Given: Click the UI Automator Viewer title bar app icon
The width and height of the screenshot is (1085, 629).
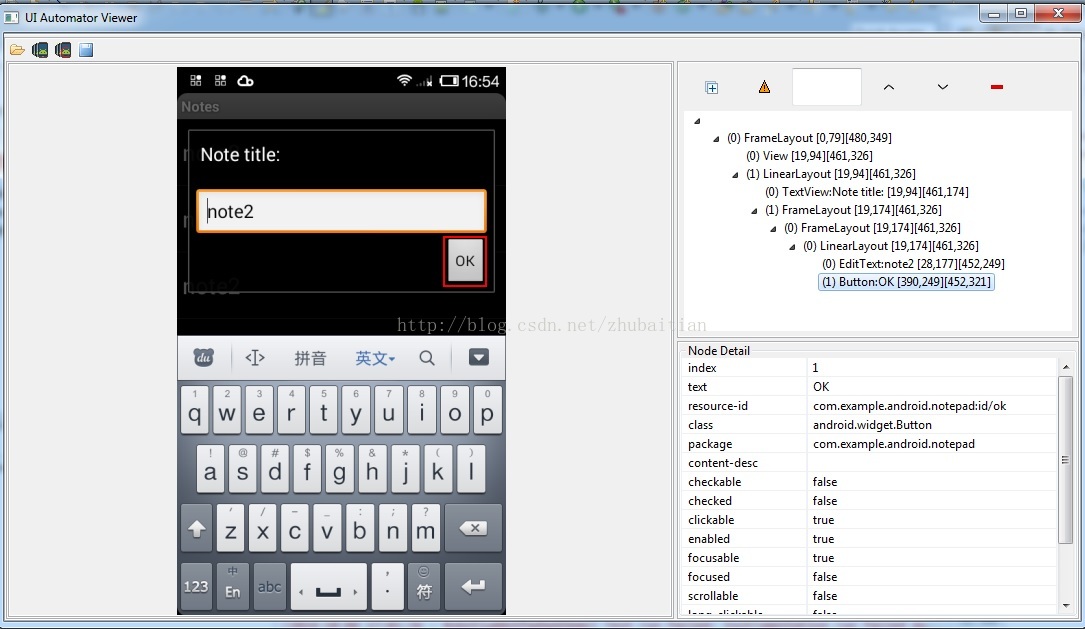Looking at the screenshot, I should (11, 17).
